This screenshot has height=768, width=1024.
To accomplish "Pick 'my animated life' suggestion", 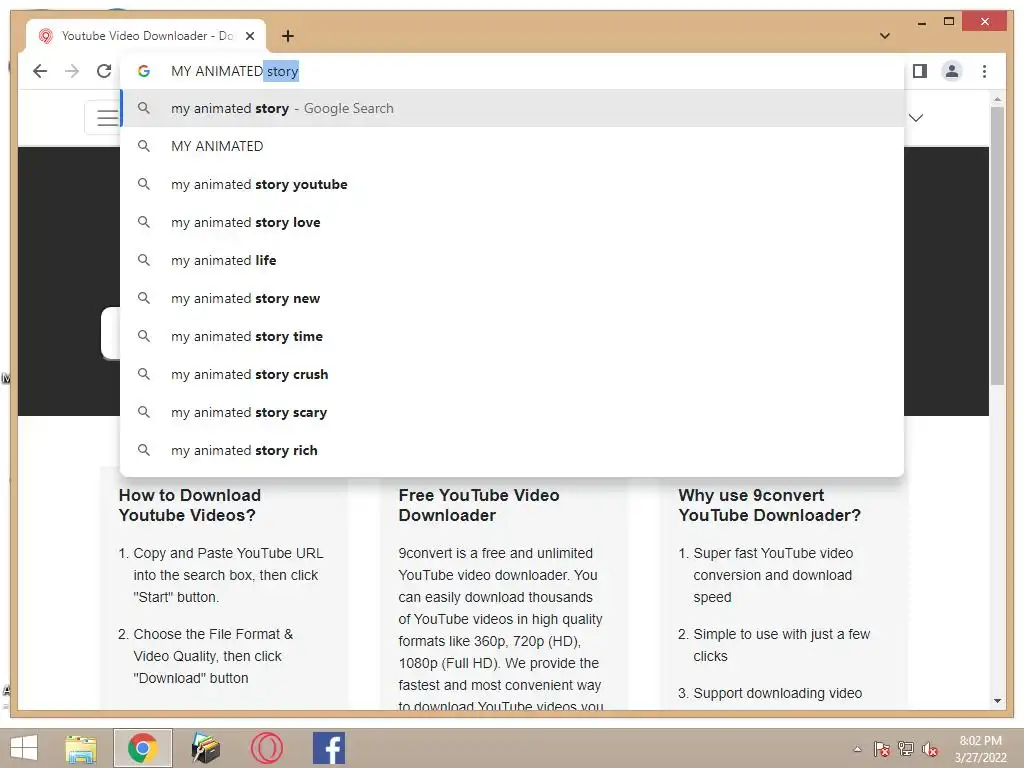I will pos(512,260).
